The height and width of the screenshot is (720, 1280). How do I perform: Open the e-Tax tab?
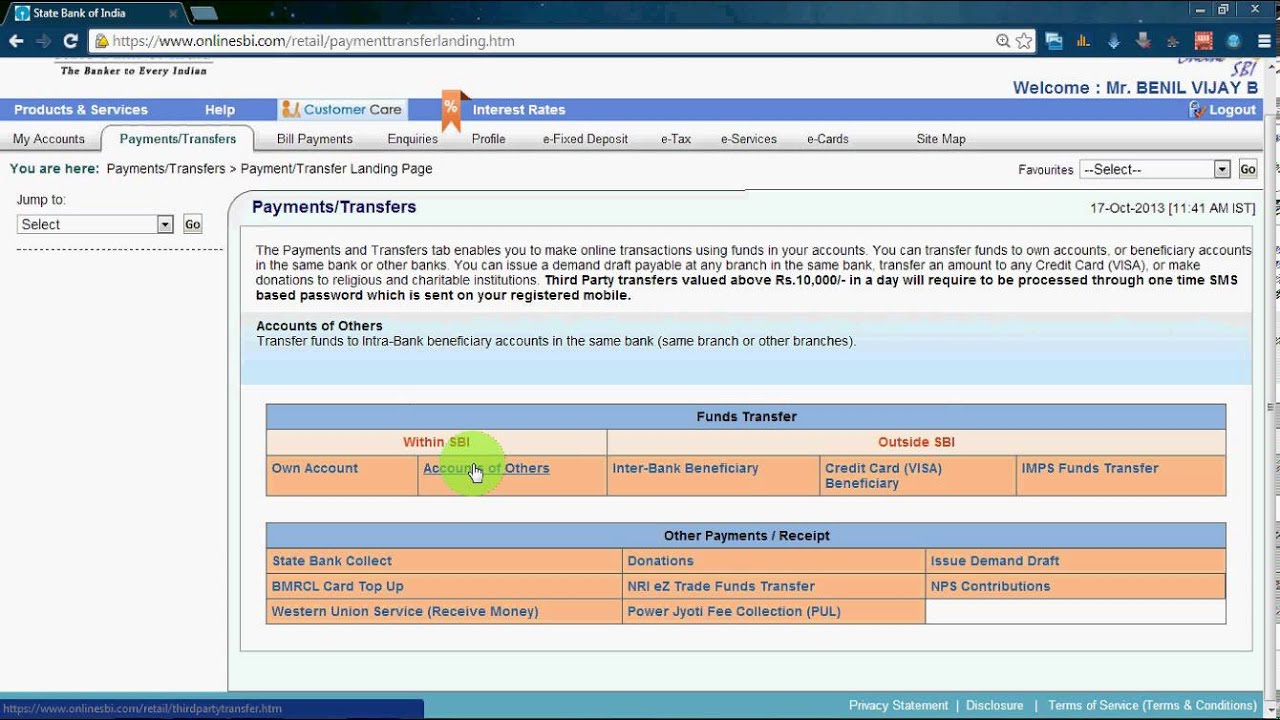pyautogui.click(x=676, y=139)
